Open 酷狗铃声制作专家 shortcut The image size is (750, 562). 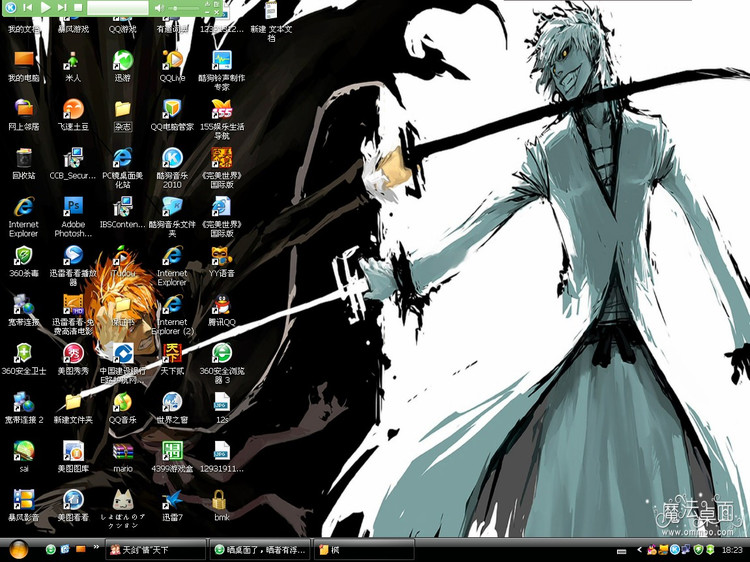point(221,70)
